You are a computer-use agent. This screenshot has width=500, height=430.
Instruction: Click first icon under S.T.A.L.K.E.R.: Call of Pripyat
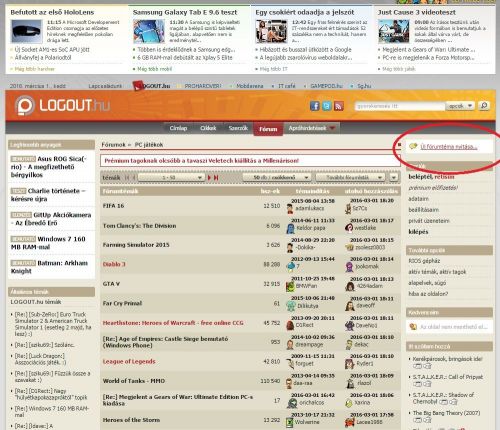click(417, 384)
